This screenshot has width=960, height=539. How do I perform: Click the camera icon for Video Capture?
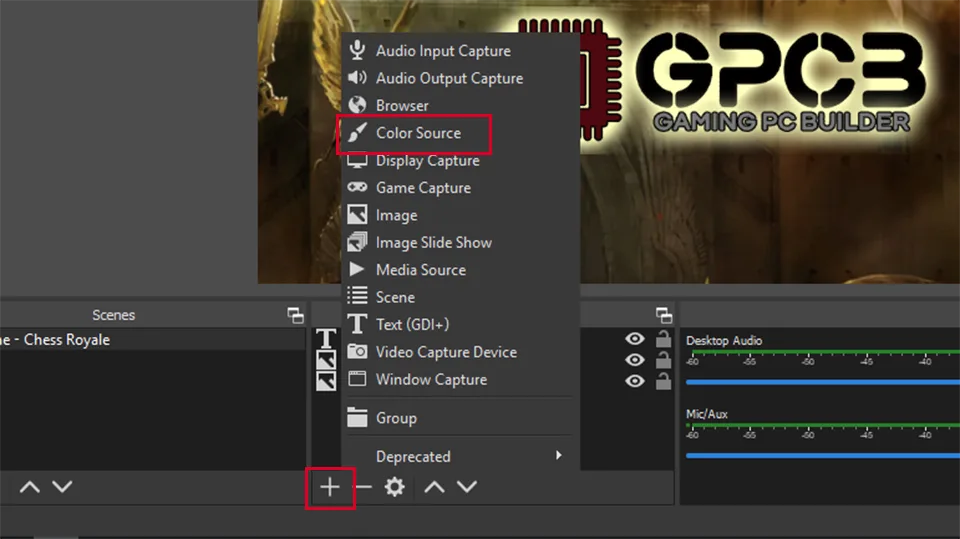pos(357,351)
